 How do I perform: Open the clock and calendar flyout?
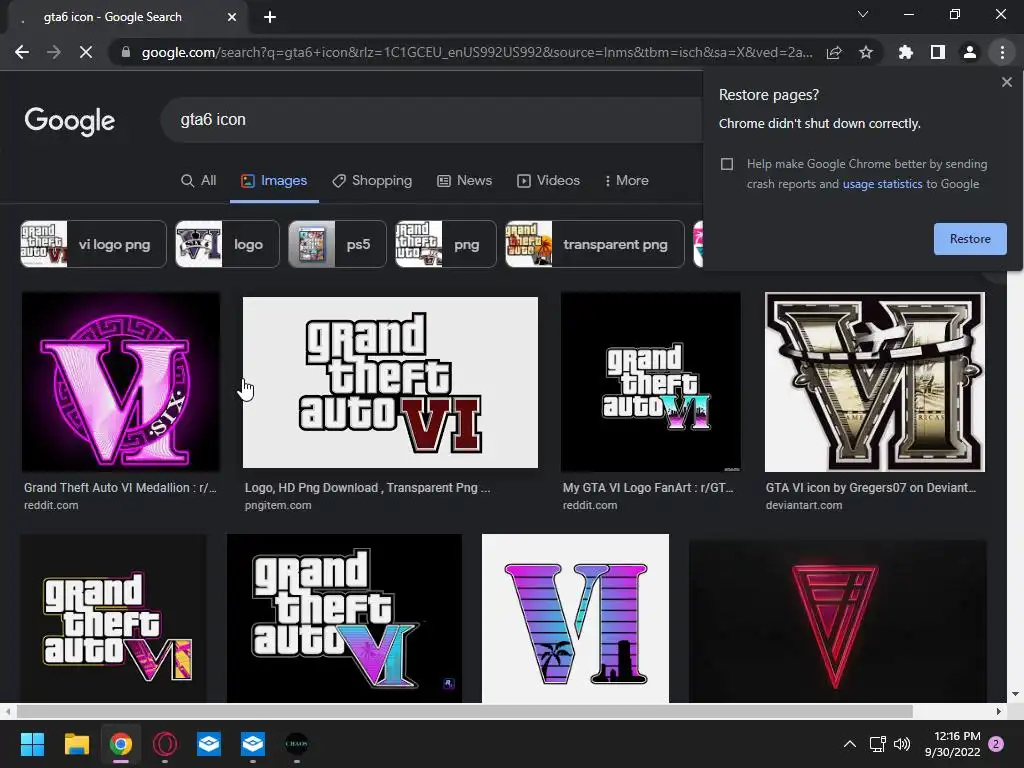(953, 744)
